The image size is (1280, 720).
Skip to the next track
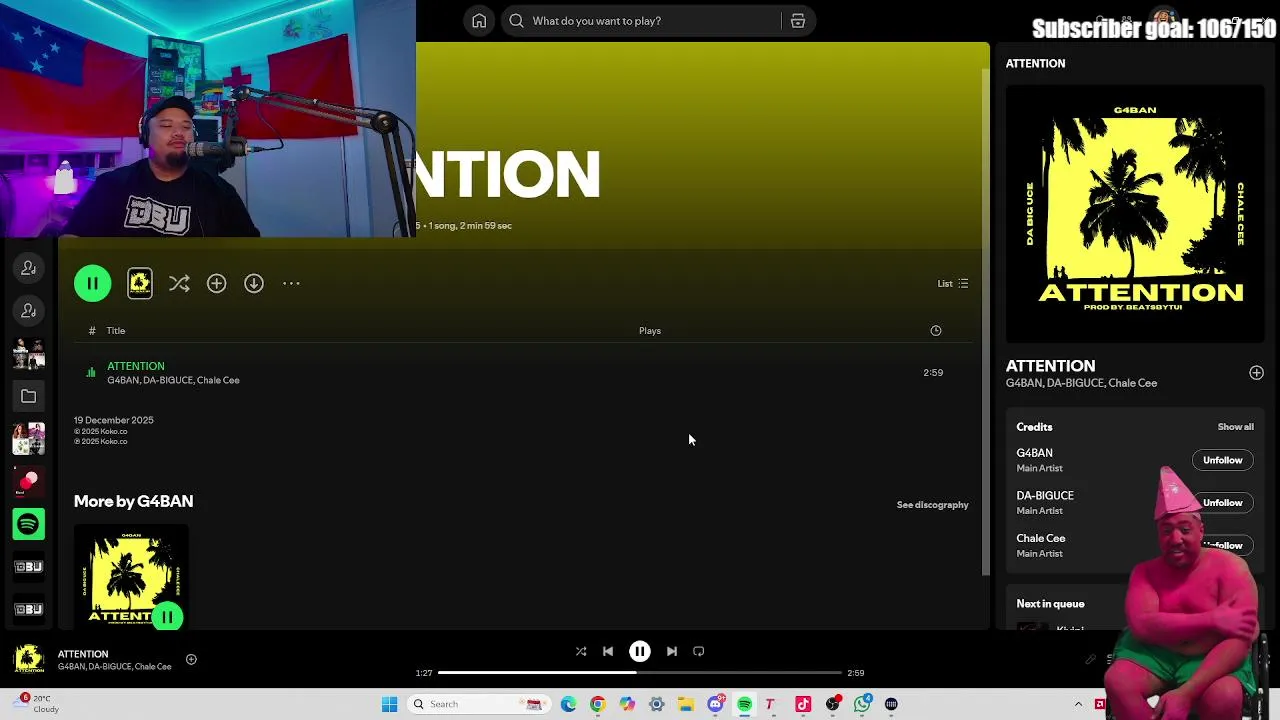click(x=672, y=652)
